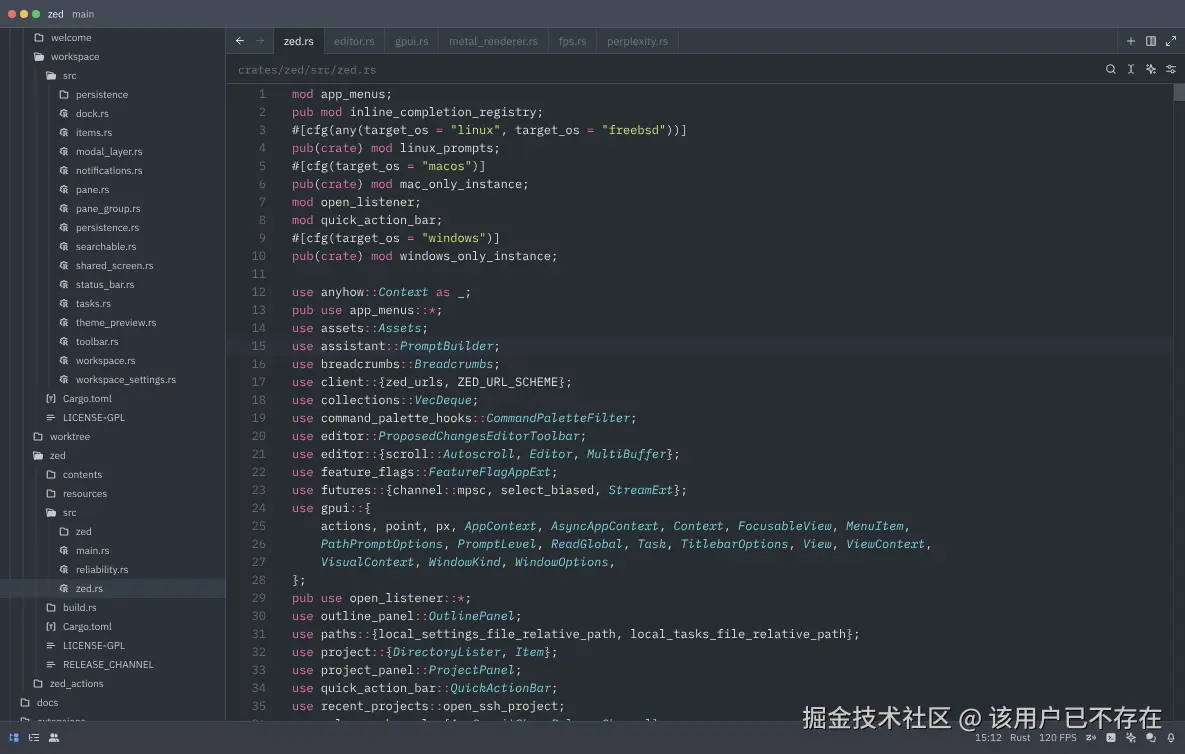Click the editor vertical scrollbar thumb

[1179, 93]
